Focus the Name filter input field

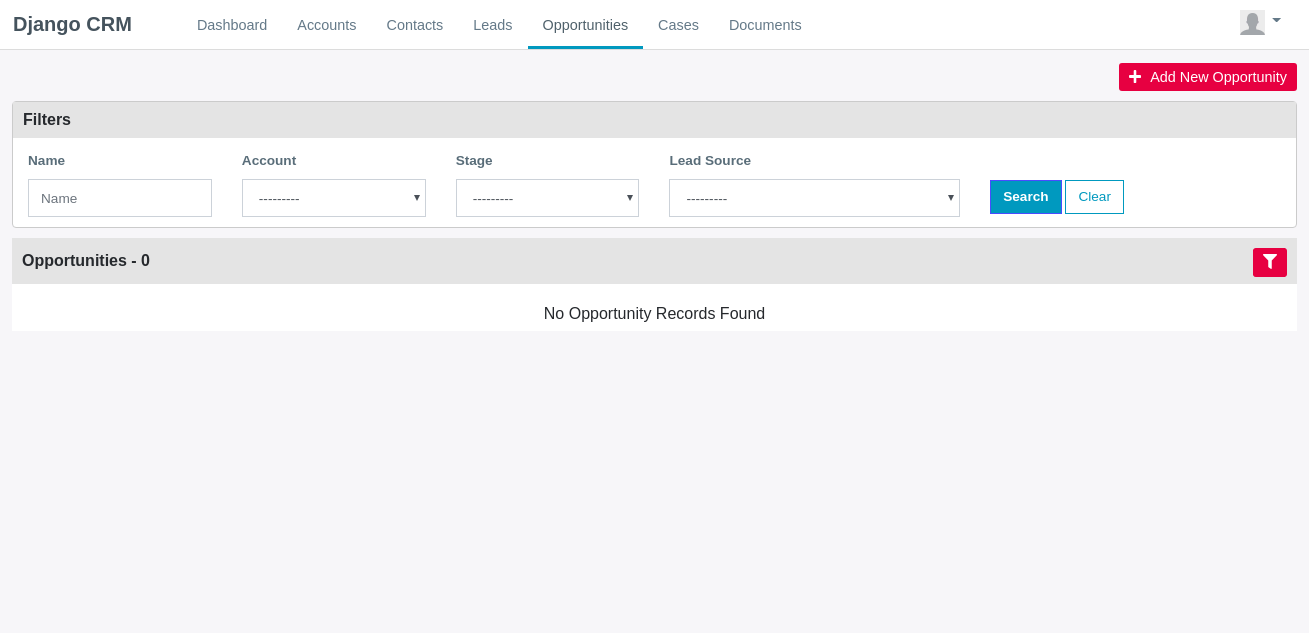(120, 198)
